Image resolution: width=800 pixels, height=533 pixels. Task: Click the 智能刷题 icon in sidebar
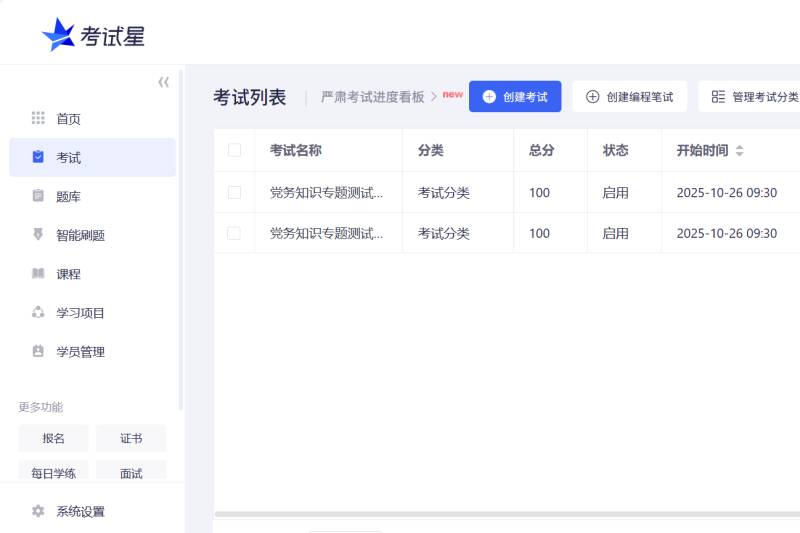tap(38, 235)
